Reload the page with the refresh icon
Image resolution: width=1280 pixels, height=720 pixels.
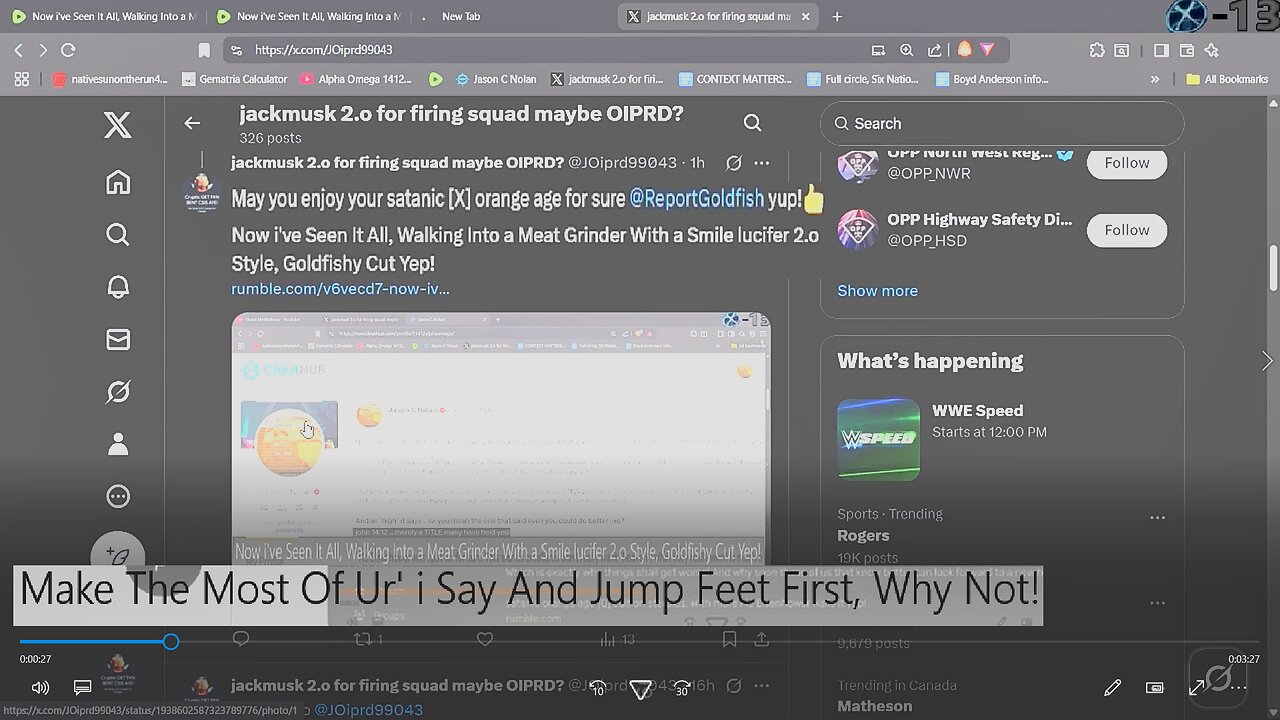(68, 50)
